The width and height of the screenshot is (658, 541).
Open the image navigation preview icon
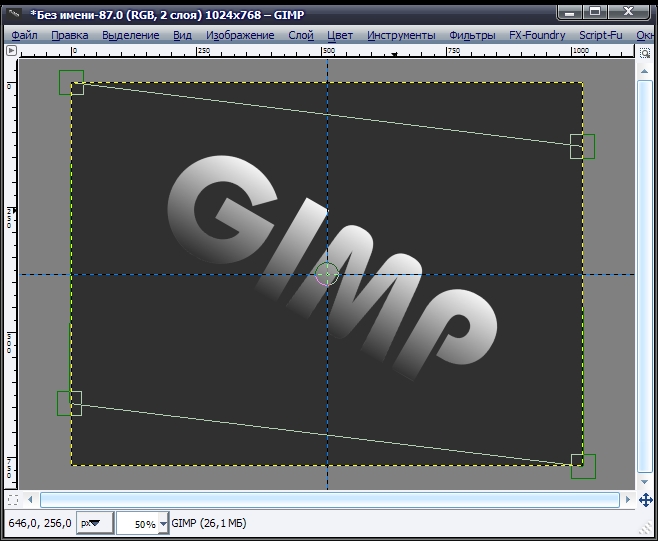(647, 498)
